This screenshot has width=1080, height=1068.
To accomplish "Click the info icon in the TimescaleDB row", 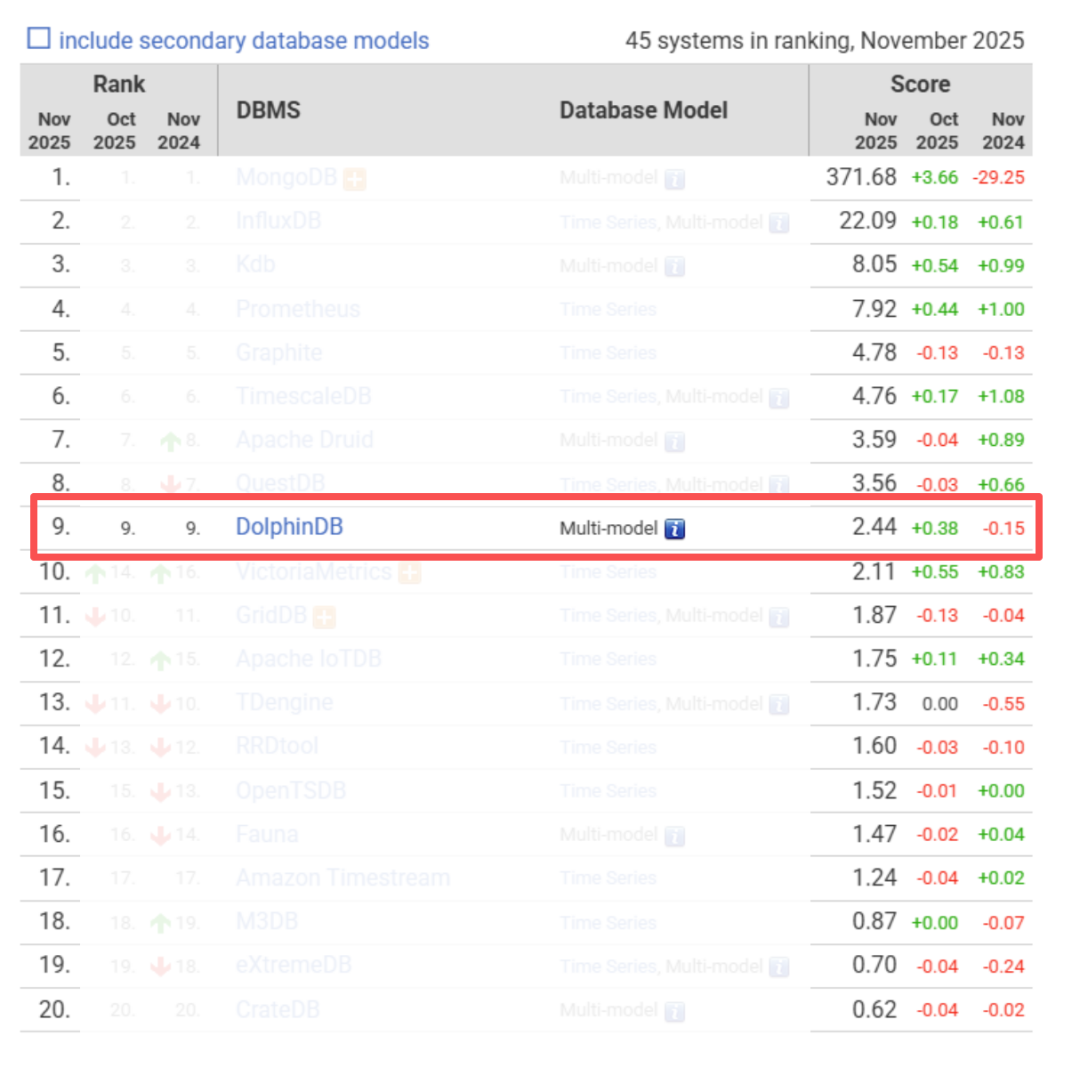I will [779, 397].
